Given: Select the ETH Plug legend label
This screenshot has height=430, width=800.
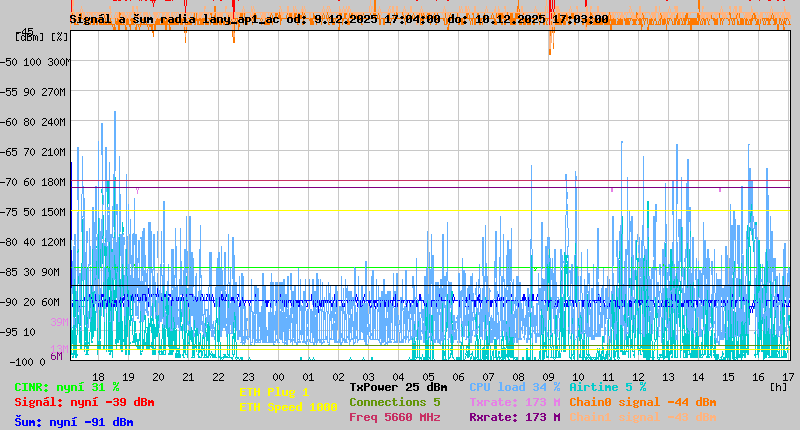Looking at the screenshot, I should (x=274, y=393).
